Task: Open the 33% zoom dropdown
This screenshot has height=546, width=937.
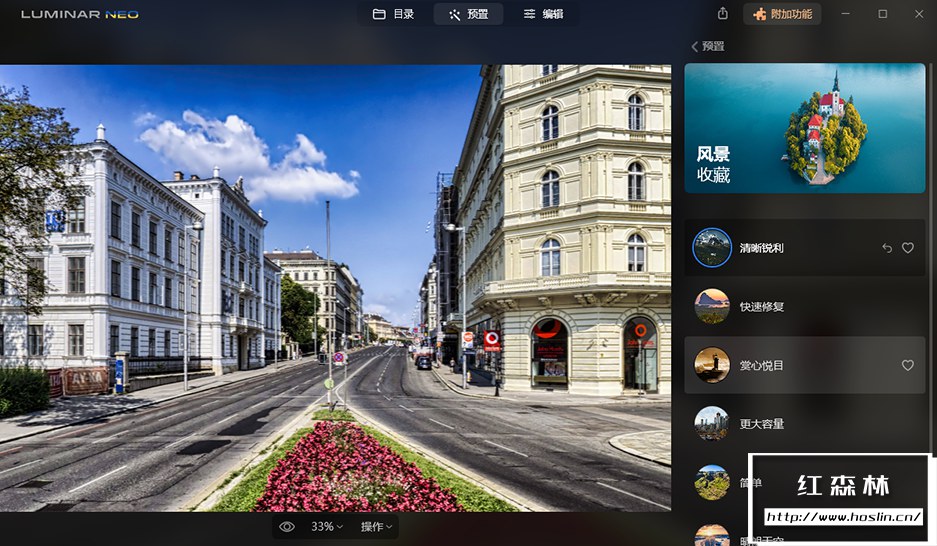Action: coord(327,526)
